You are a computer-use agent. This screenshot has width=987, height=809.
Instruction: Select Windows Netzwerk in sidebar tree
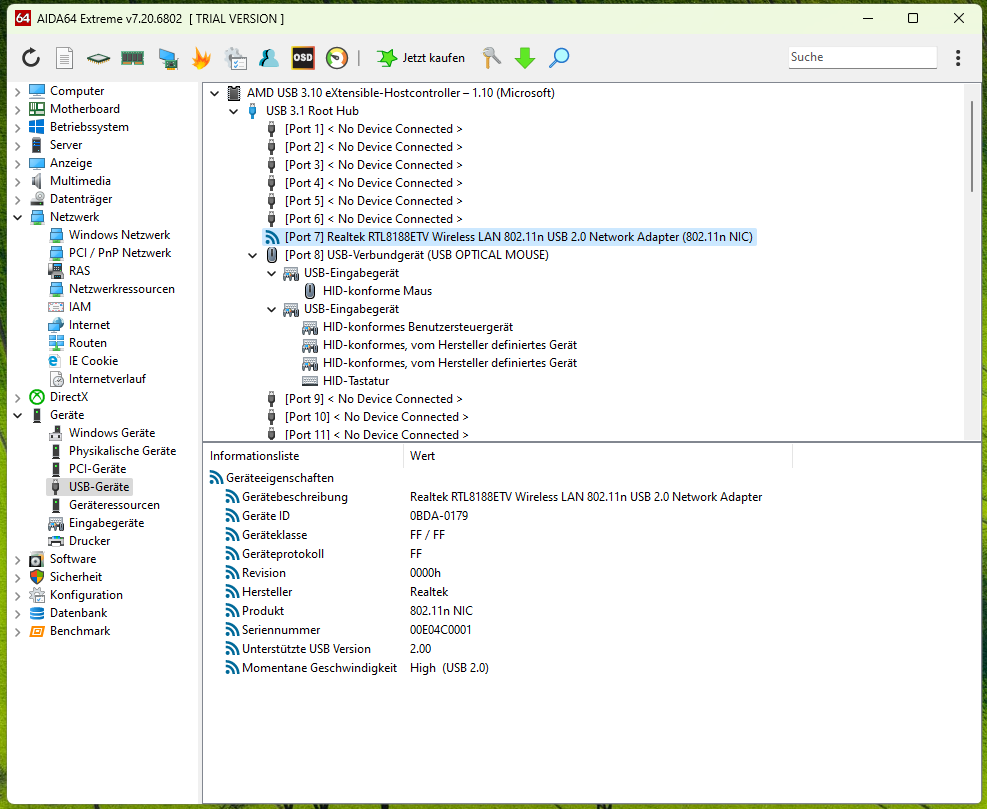pyautogui.click(x=119, y=235)
